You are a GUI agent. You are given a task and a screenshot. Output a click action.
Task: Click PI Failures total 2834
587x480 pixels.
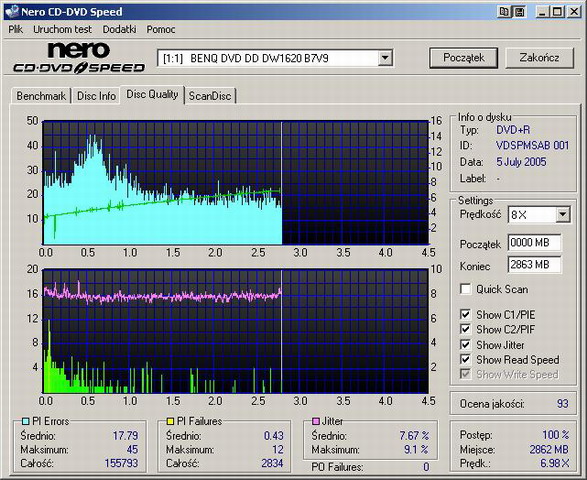coord(272,463)
